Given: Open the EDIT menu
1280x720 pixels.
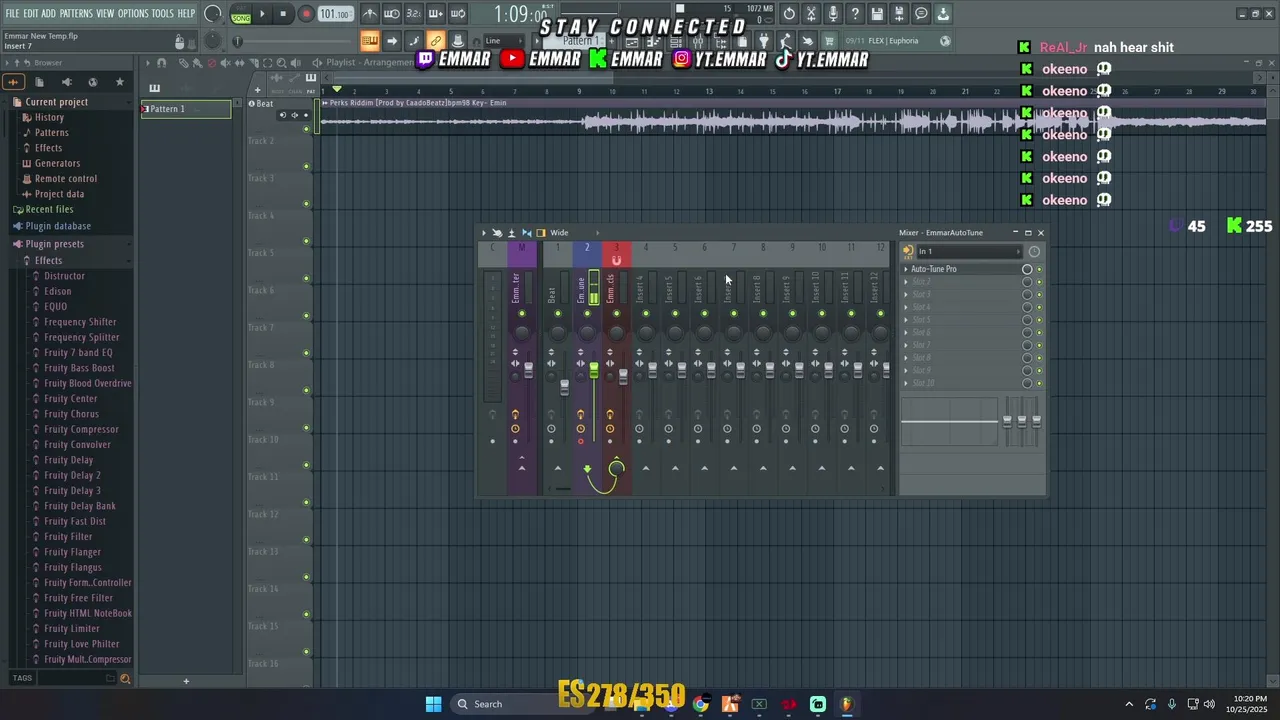Looking at the screenshot, I should tap(31, 13).
